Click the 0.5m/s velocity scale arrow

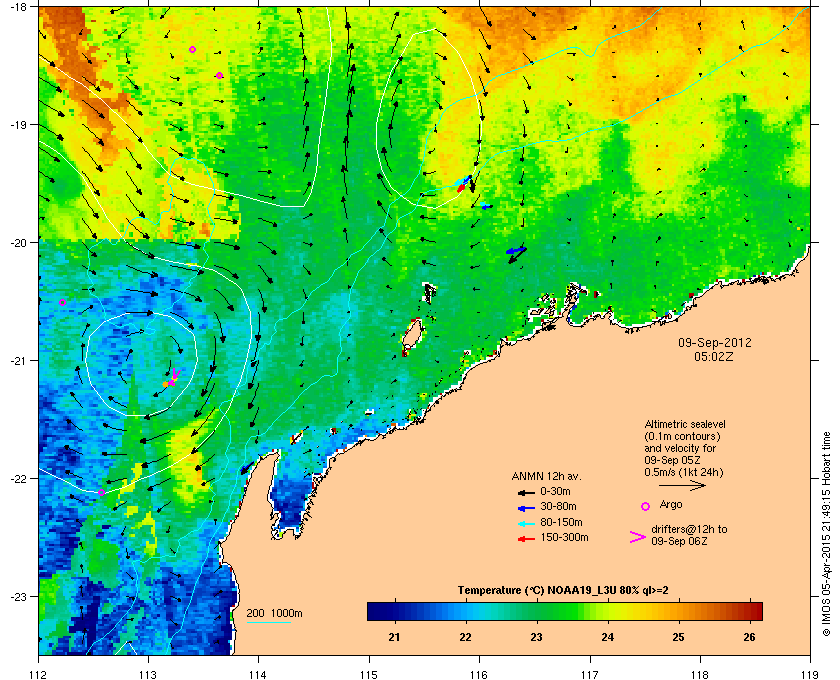pos(682,486)
